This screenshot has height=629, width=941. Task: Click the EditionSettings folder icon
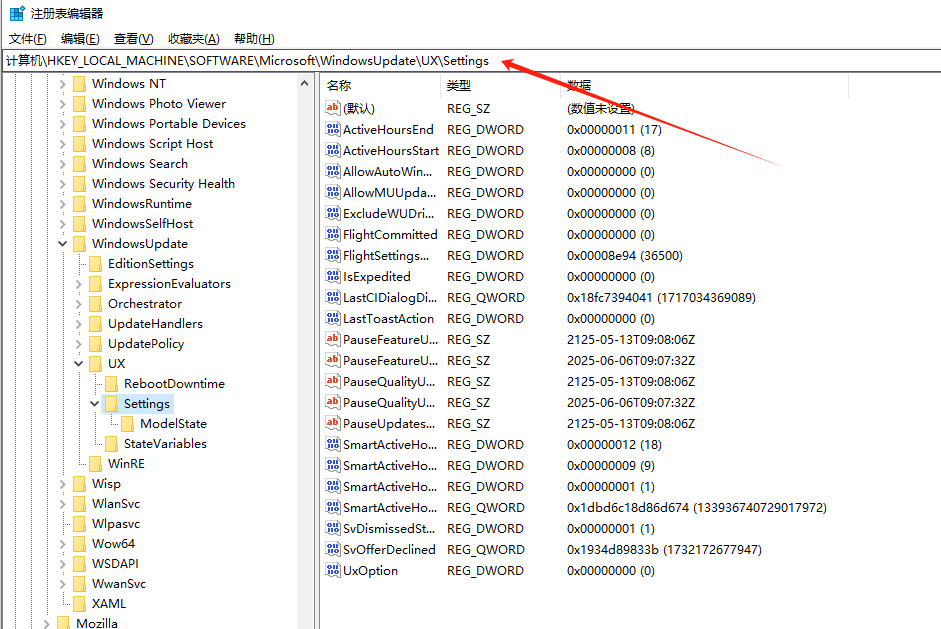point(95,264)
